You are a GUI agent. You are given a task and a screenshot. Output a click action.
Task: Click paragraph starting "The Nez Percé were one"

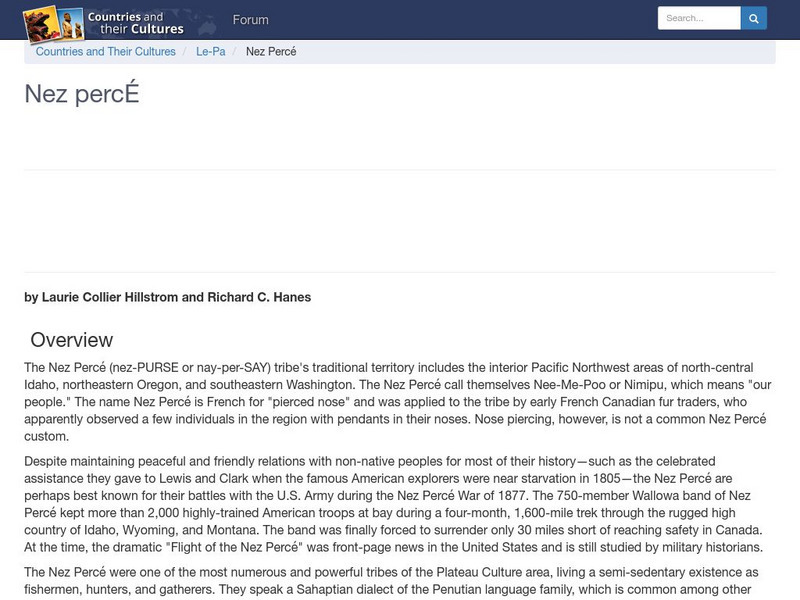[x=391, y=581]
